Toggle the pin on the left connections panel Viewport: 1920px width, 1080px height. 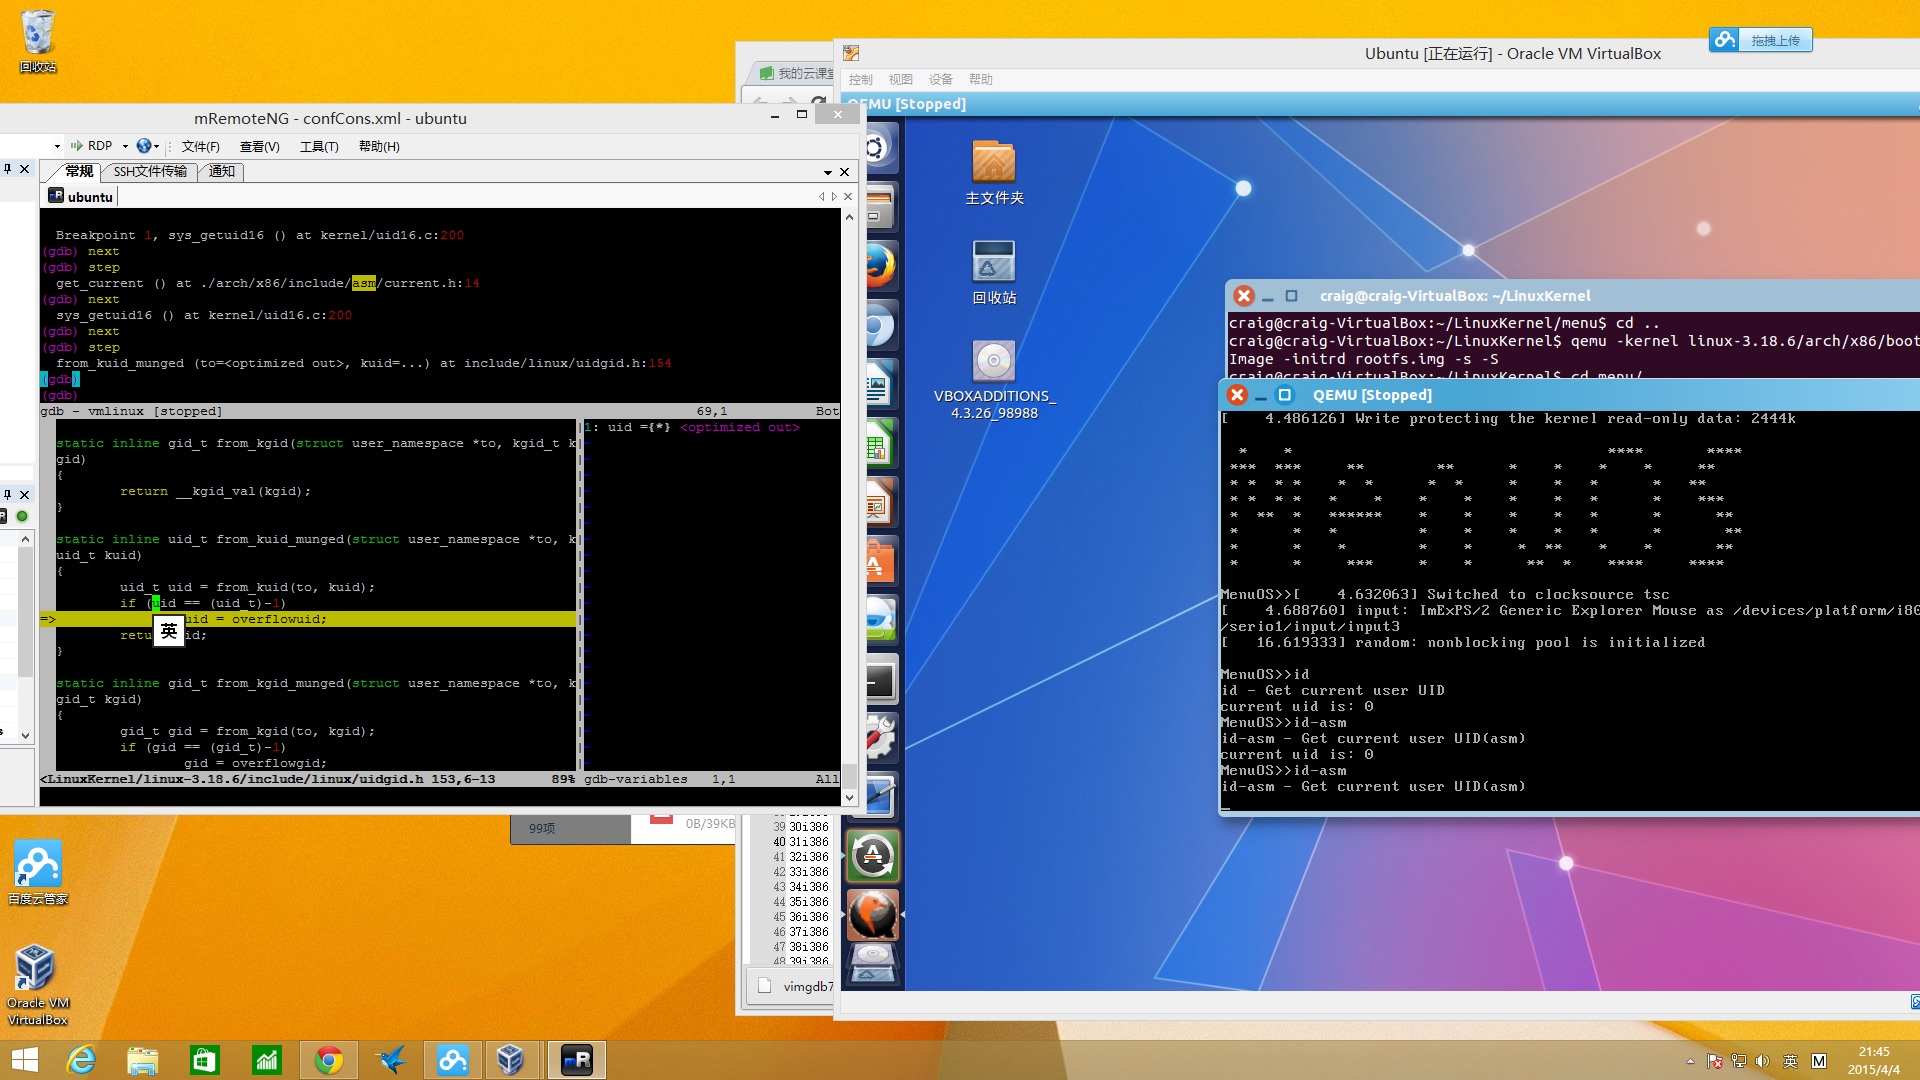coord(7,169)
